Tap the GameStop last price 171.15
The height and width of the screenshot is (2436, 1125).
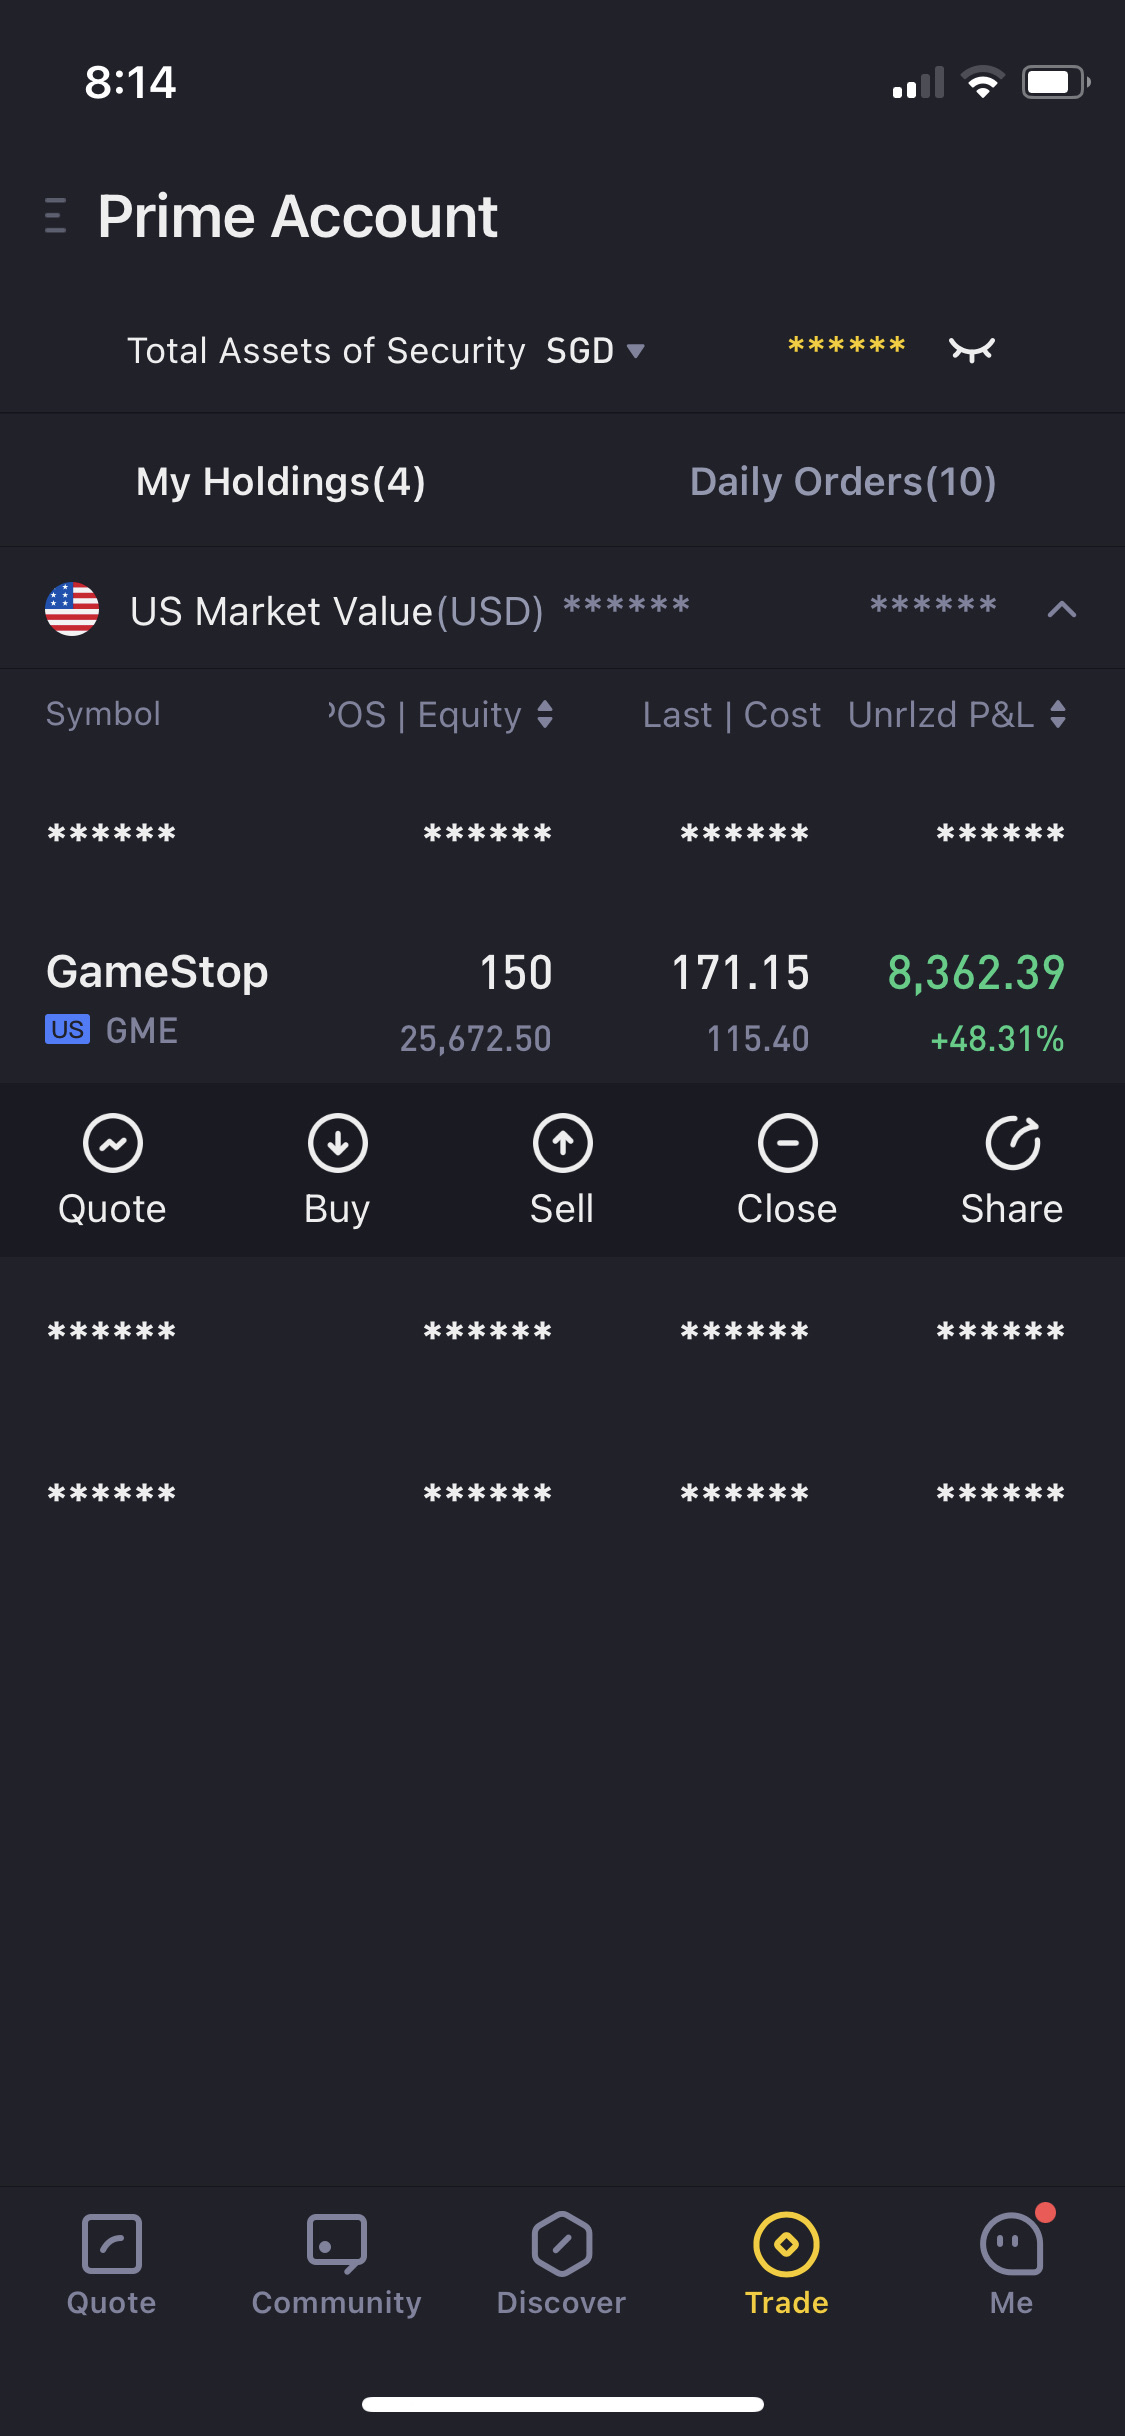[740, 973]
